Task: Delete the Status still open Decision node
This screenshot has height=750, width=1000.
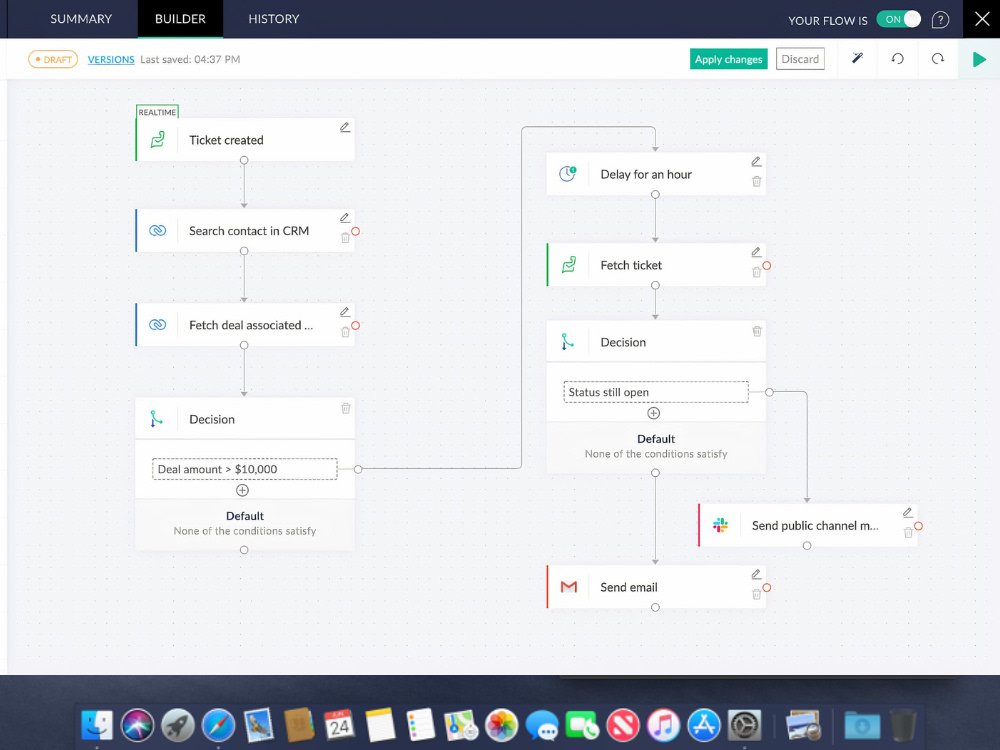Action: [x=757, y=331]
